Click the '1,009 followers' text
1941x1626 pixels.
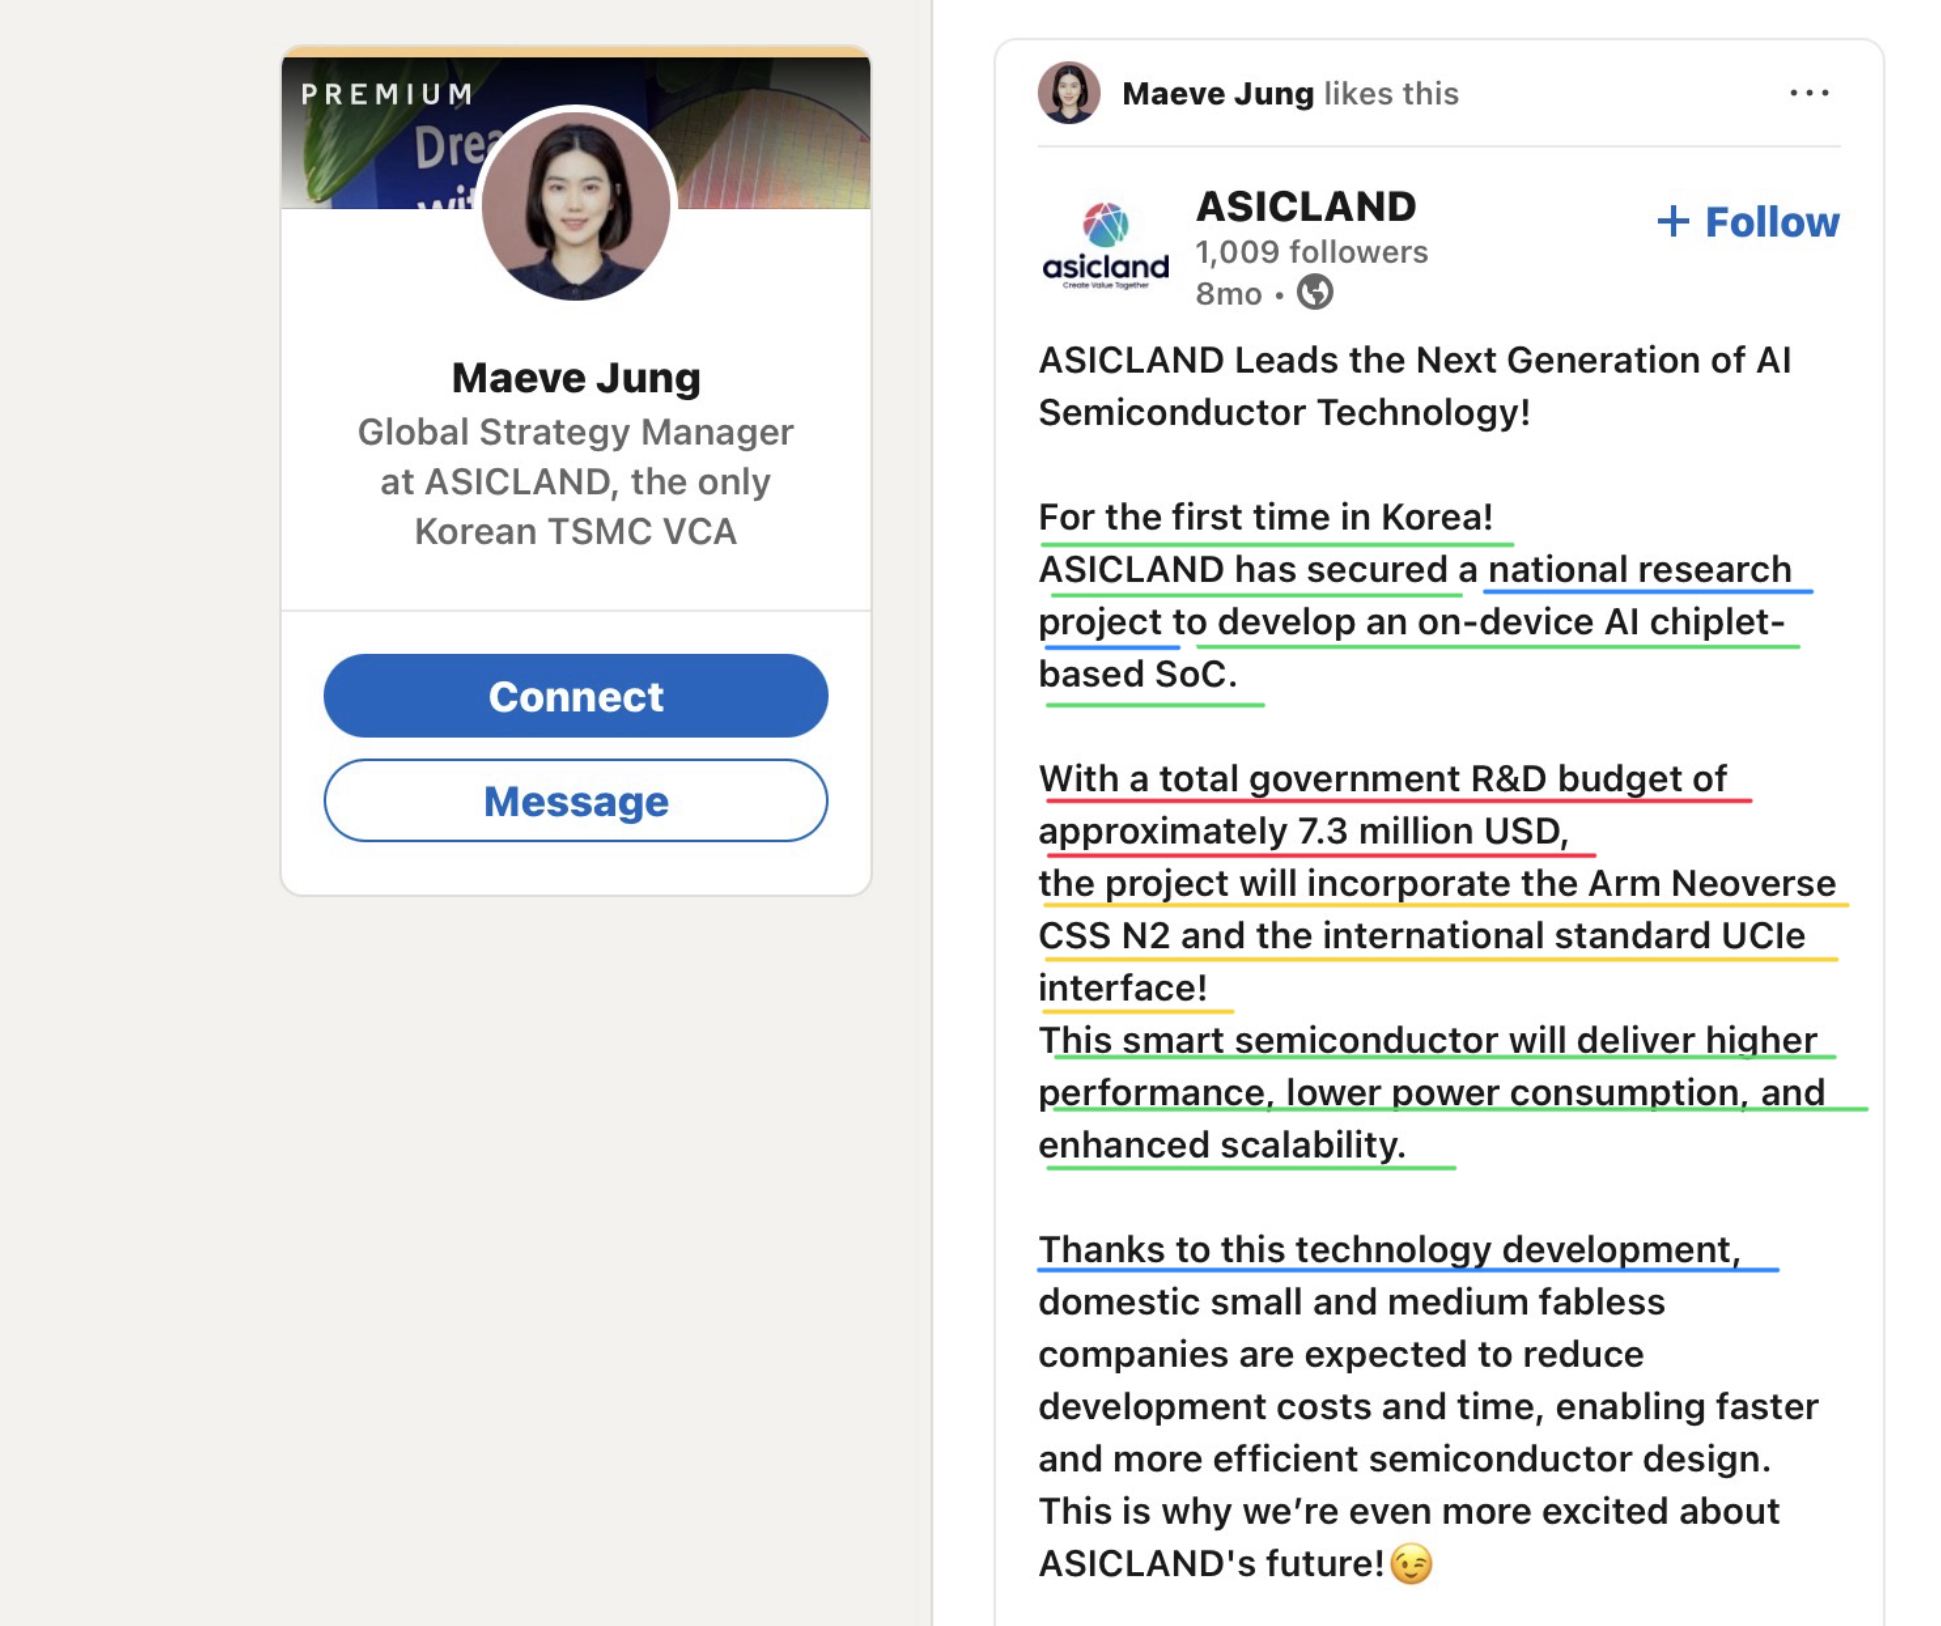click(x=1311, y=252)
